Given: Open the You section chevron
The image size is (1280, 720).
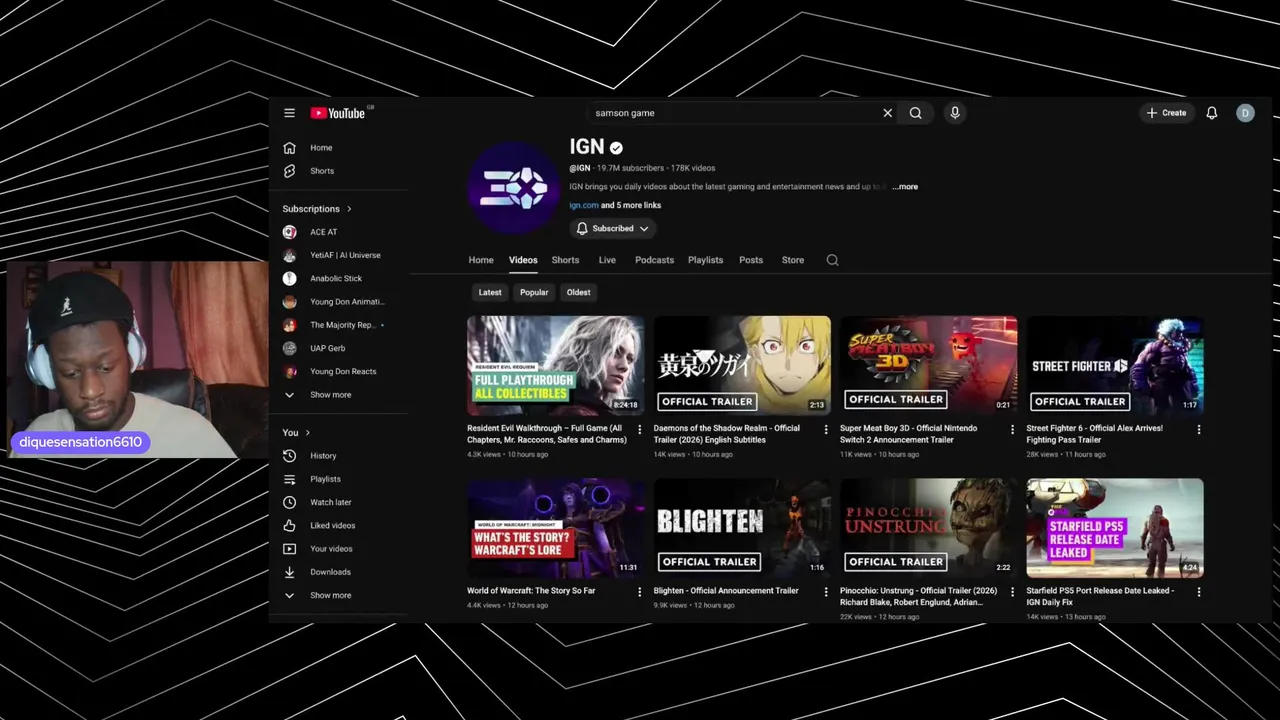Looking at the screenshot, I should click(x=307, y=433).
